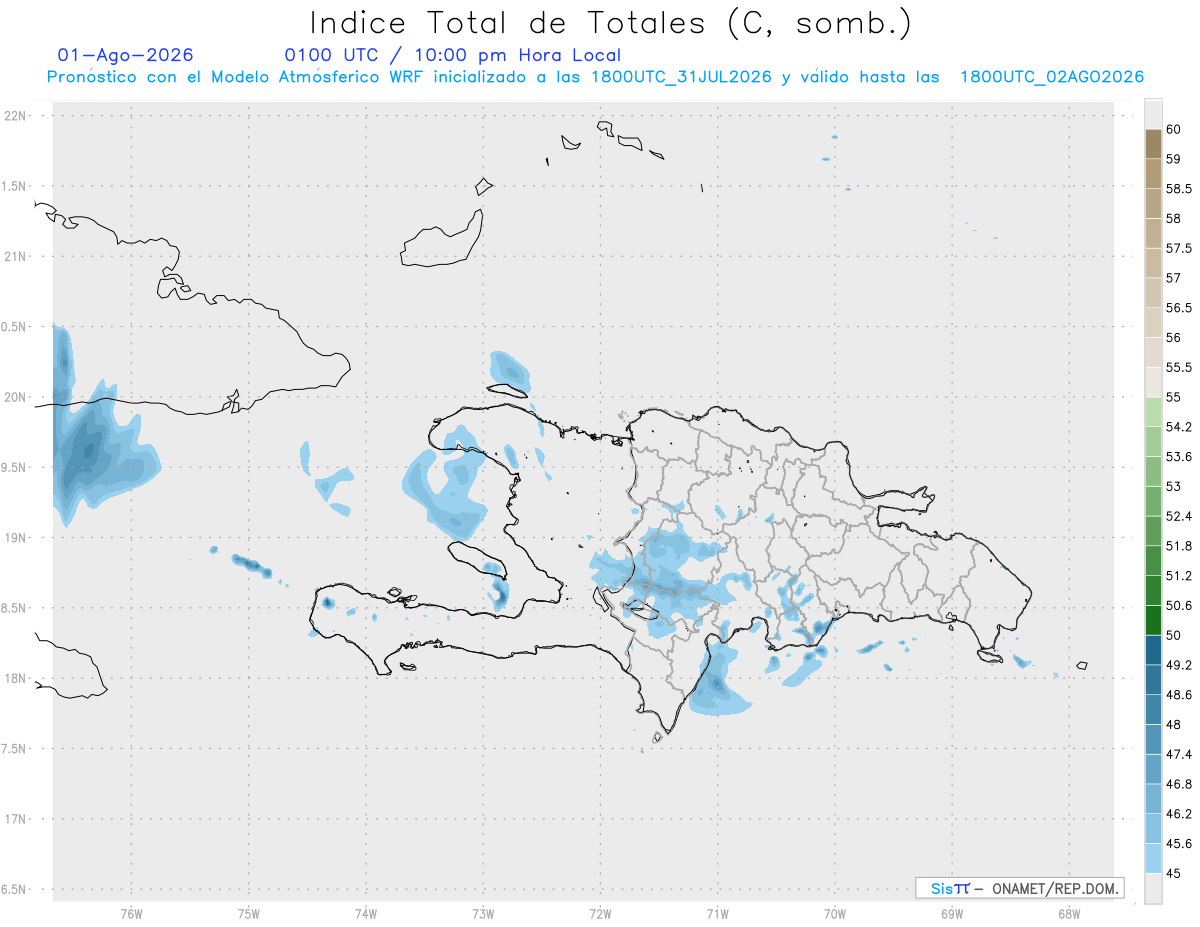Click the '18N' latitude label

click(15, 678)
